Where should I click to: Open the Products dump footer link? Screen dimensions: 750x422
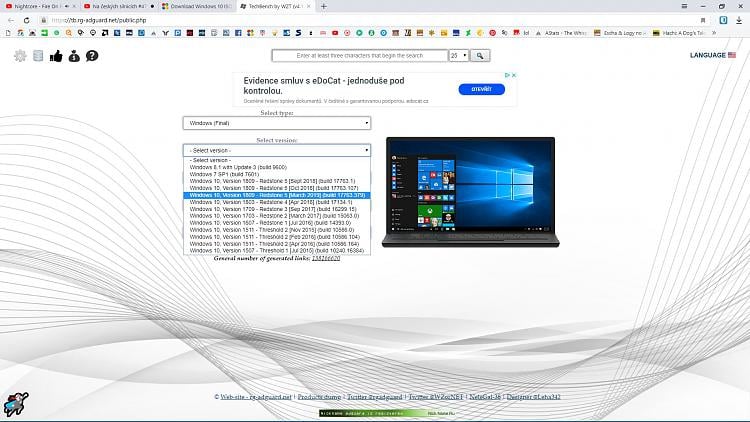319,397
